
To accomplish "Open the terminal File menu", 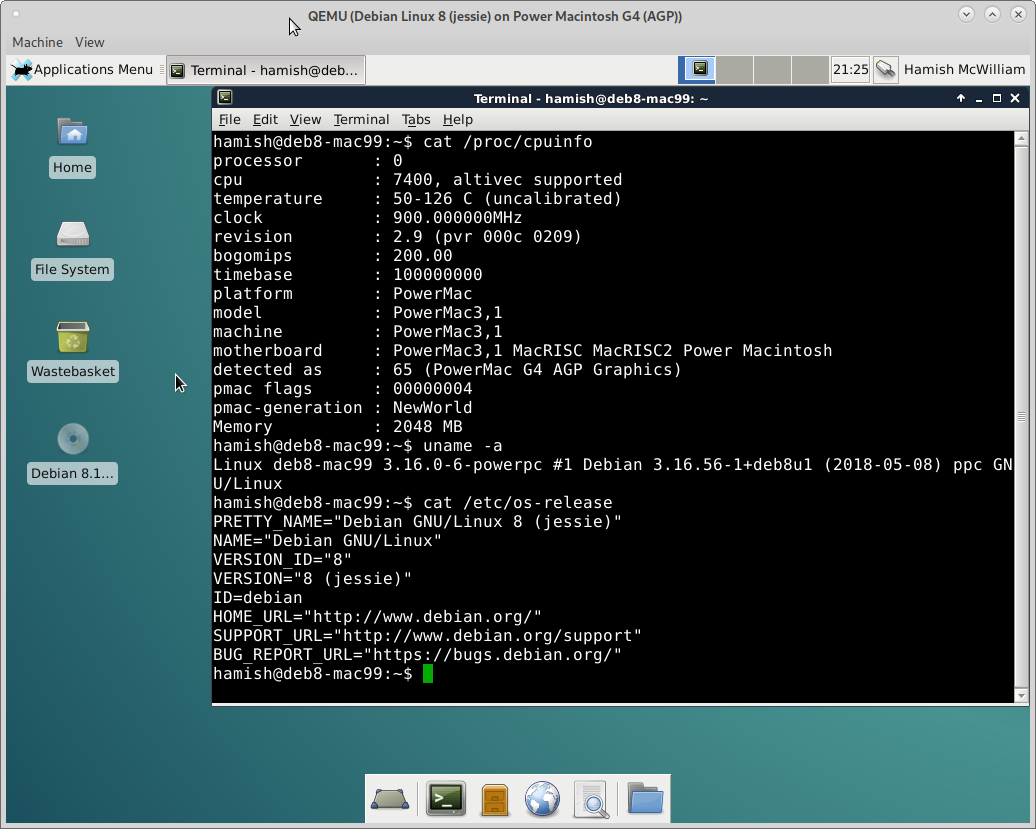I will (229, 120).
